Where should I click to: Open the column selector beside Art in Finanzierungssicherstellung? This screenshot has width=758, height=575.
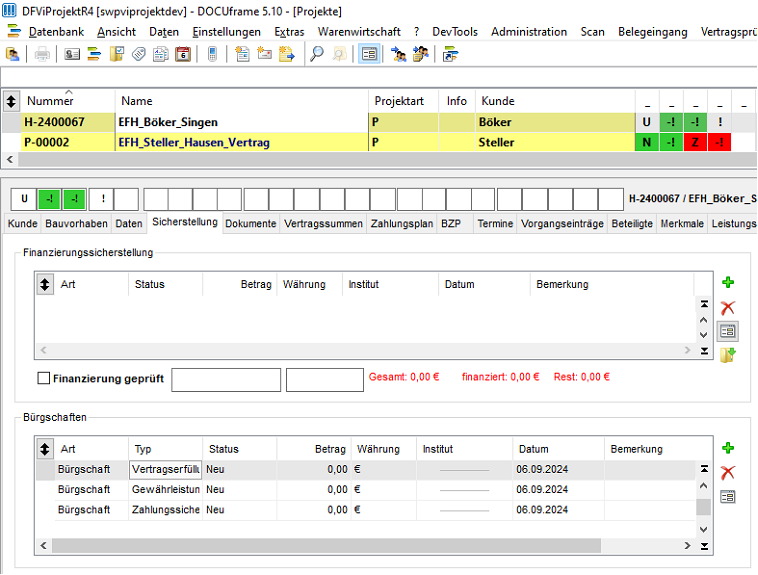pyautogui.click(x=45, y=284)
